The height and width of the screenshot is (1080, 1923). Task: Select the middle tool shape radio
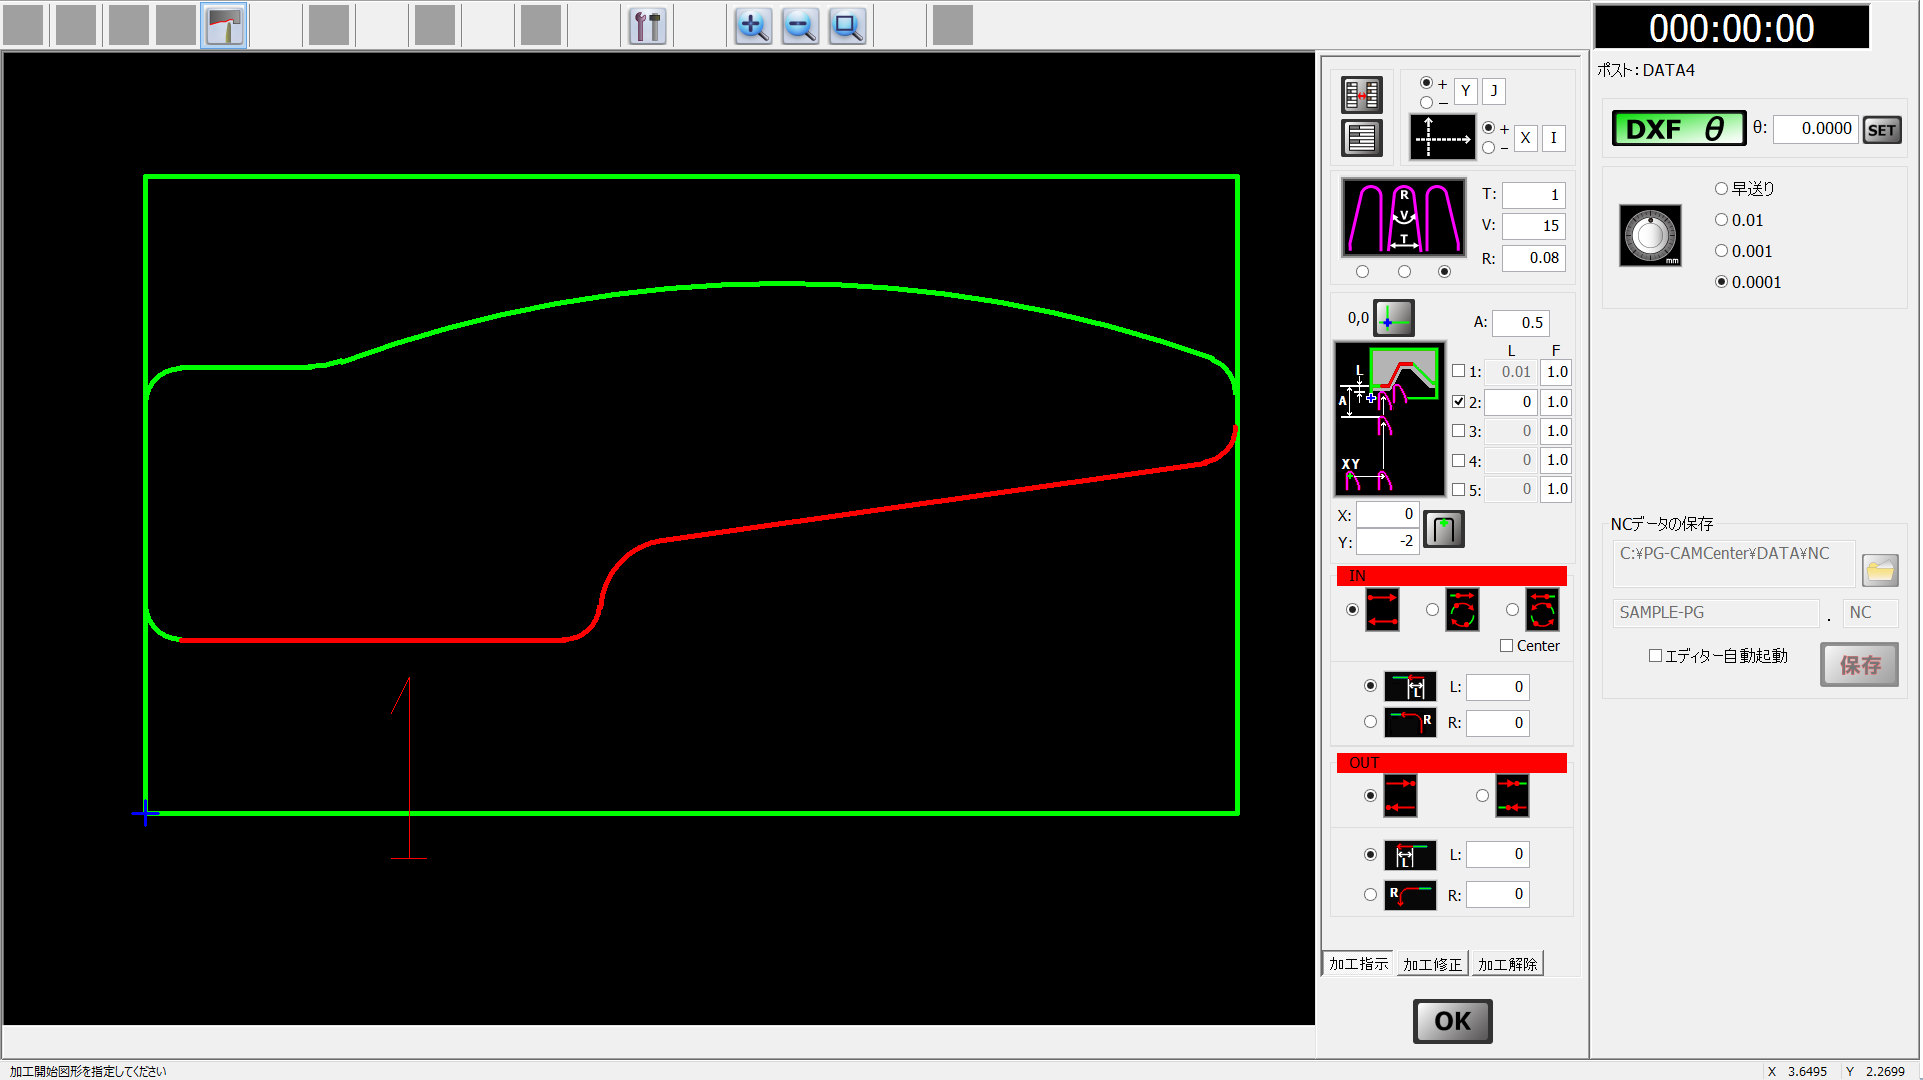coord(1404,272)
